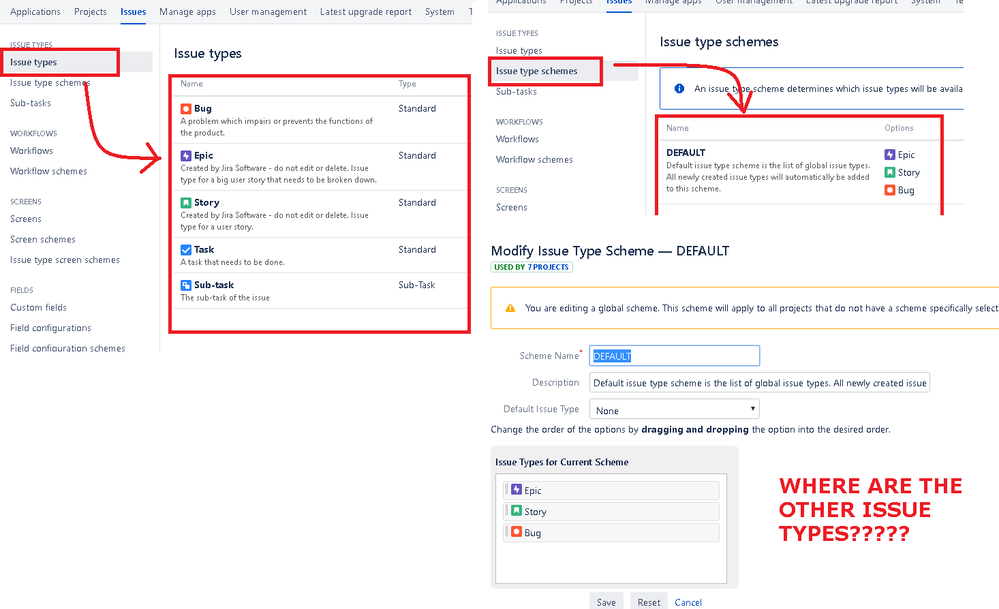The width and height of the screenshot is (999, 609).
Task: Open Issue type screen schemes in the sidebar
Action: (x=64, y=259)
